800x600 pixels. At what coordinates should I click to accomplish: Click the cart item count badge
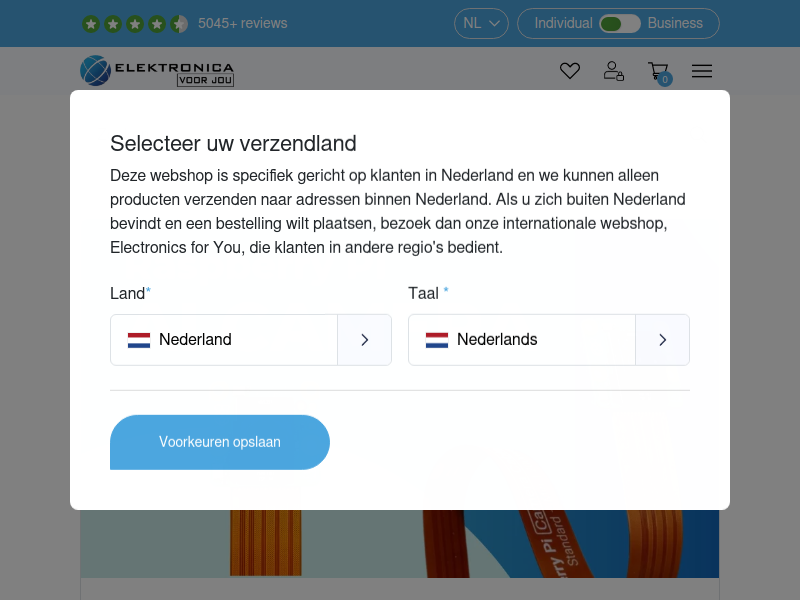pyautogui.click(x=665, y=80)
